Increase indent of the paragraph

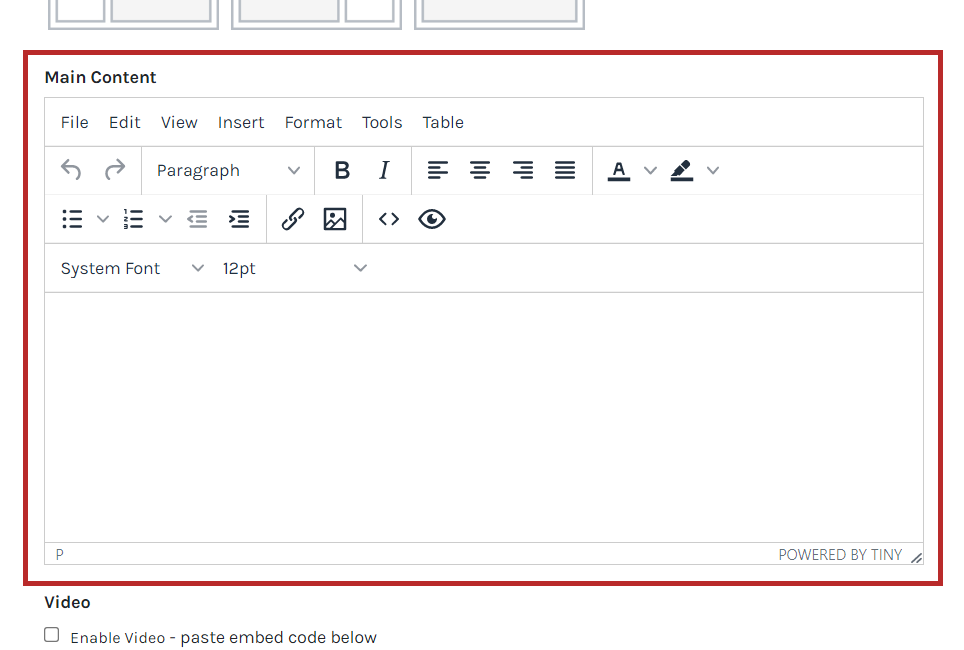239,220
